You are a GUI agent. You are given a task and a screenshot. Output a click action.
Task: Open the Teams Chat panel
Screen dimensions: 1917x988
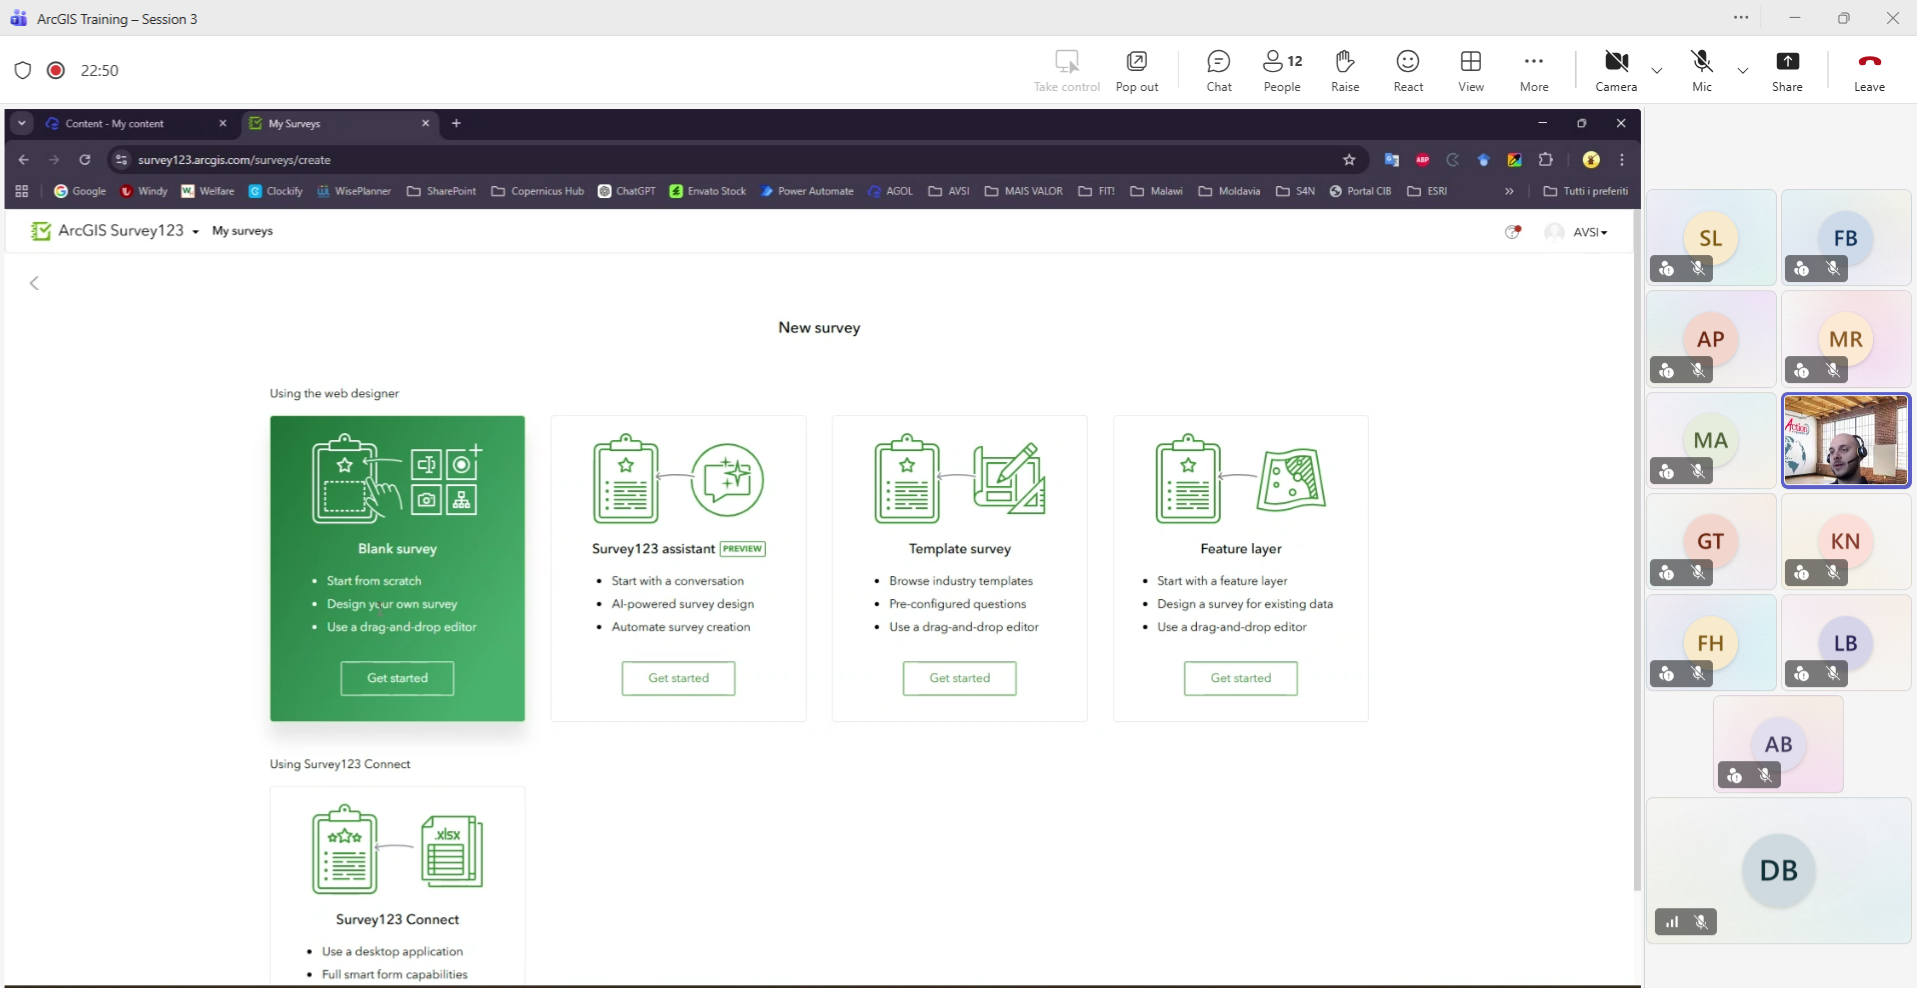1219,70
